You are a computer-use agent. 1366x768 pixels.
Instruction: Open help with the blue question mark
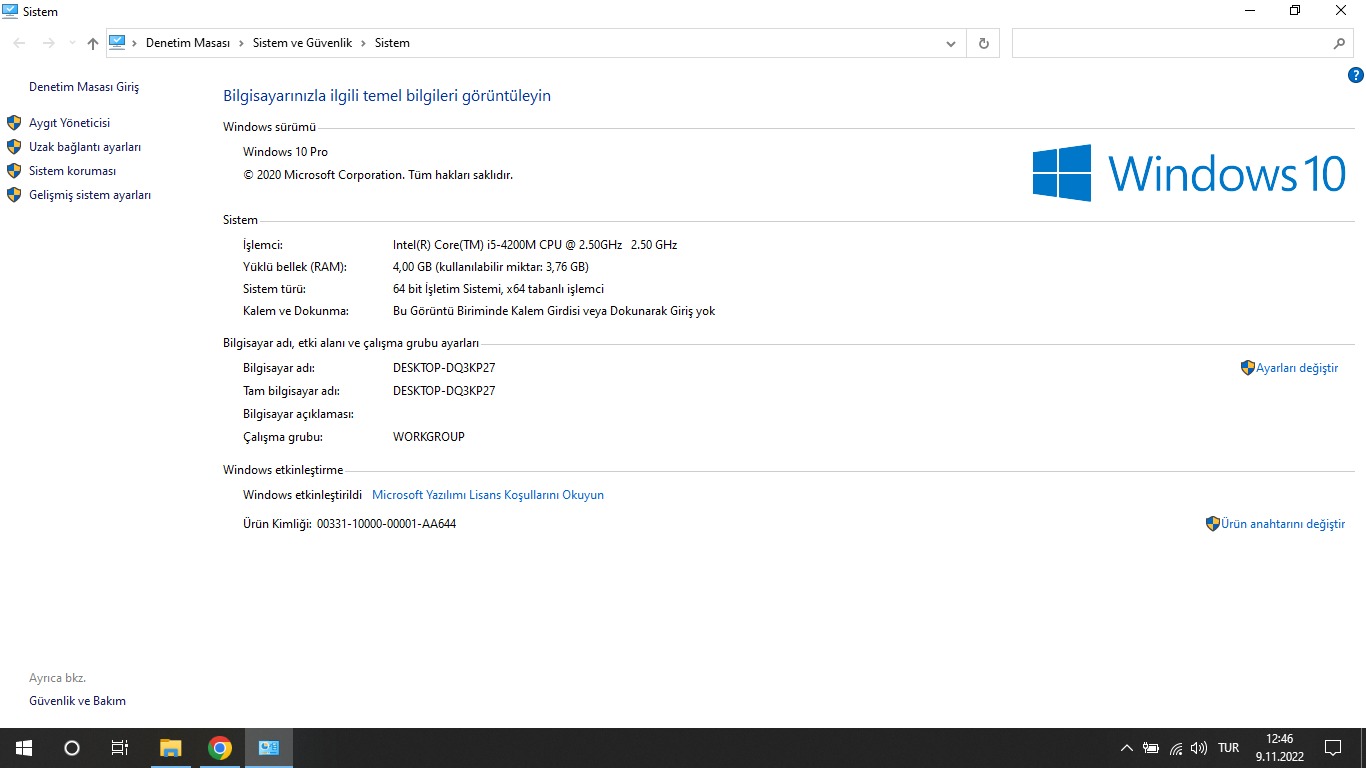tap(1356, 75)
